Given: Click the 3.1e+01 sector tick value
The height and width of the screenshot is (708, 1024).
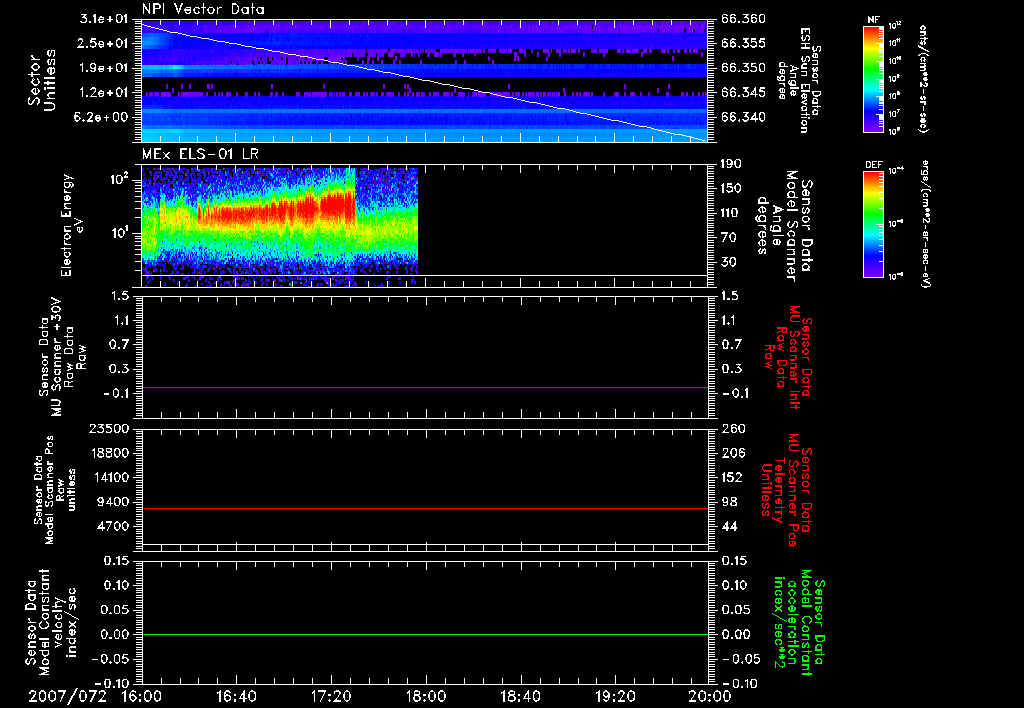Looking at the screenshot, I should (104, 18).
